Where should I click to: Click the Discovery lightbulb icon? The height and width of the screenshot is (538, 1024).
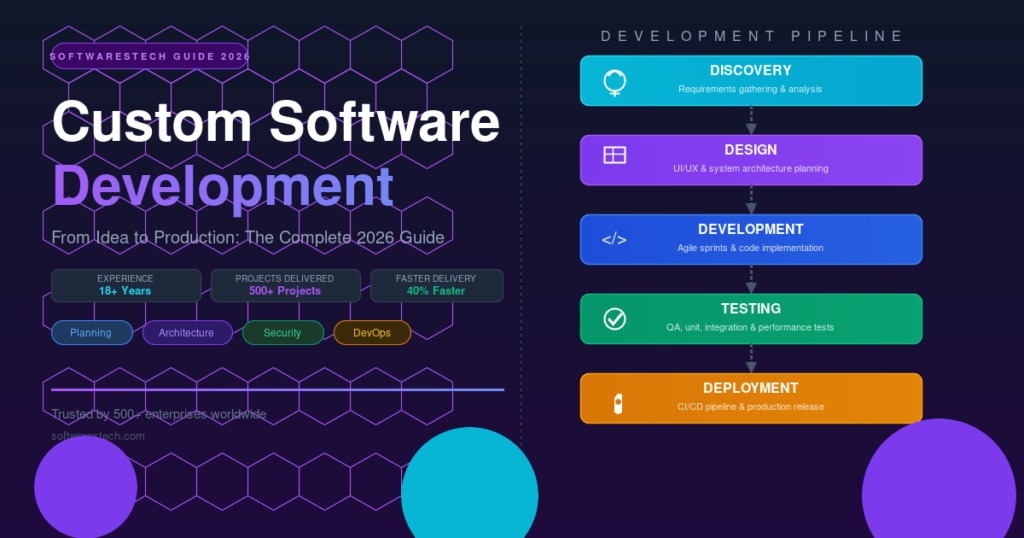[615, 83]
